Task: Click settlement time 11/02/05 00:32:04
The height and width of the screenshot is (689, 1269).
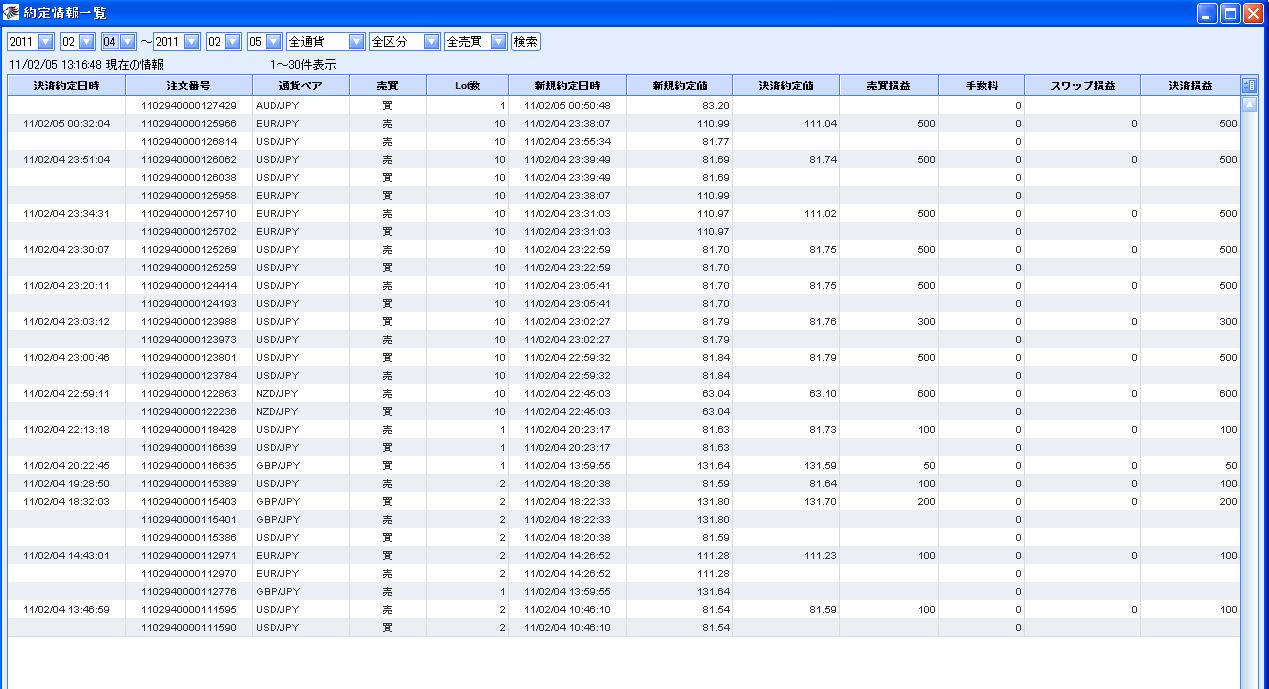Action: click(x=66, y=123)
